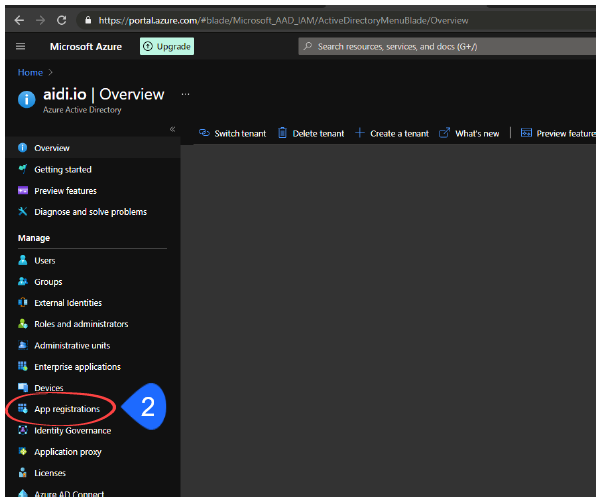The width and height of the screenshot is (598, 499).
Task: Click the Users icon in Manage
Action: tap(23, 260)
